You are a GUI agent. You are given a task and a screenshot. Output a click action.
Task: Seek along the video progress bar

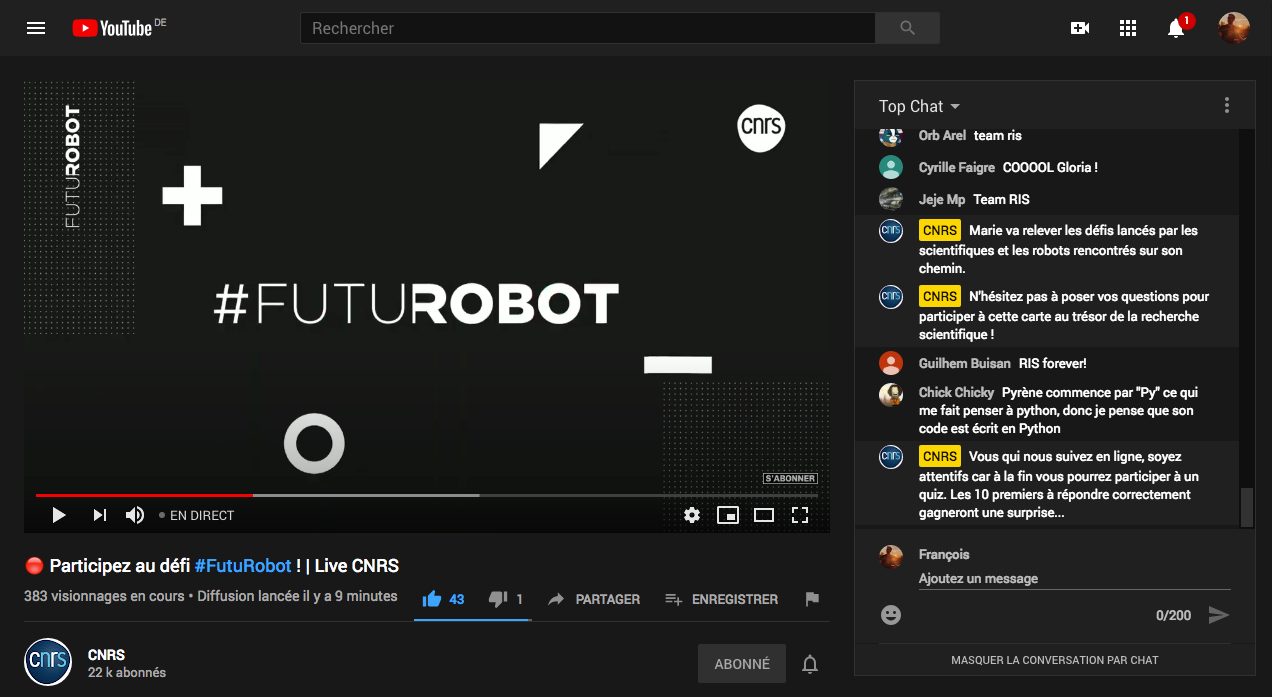click(x=426, y=495)
